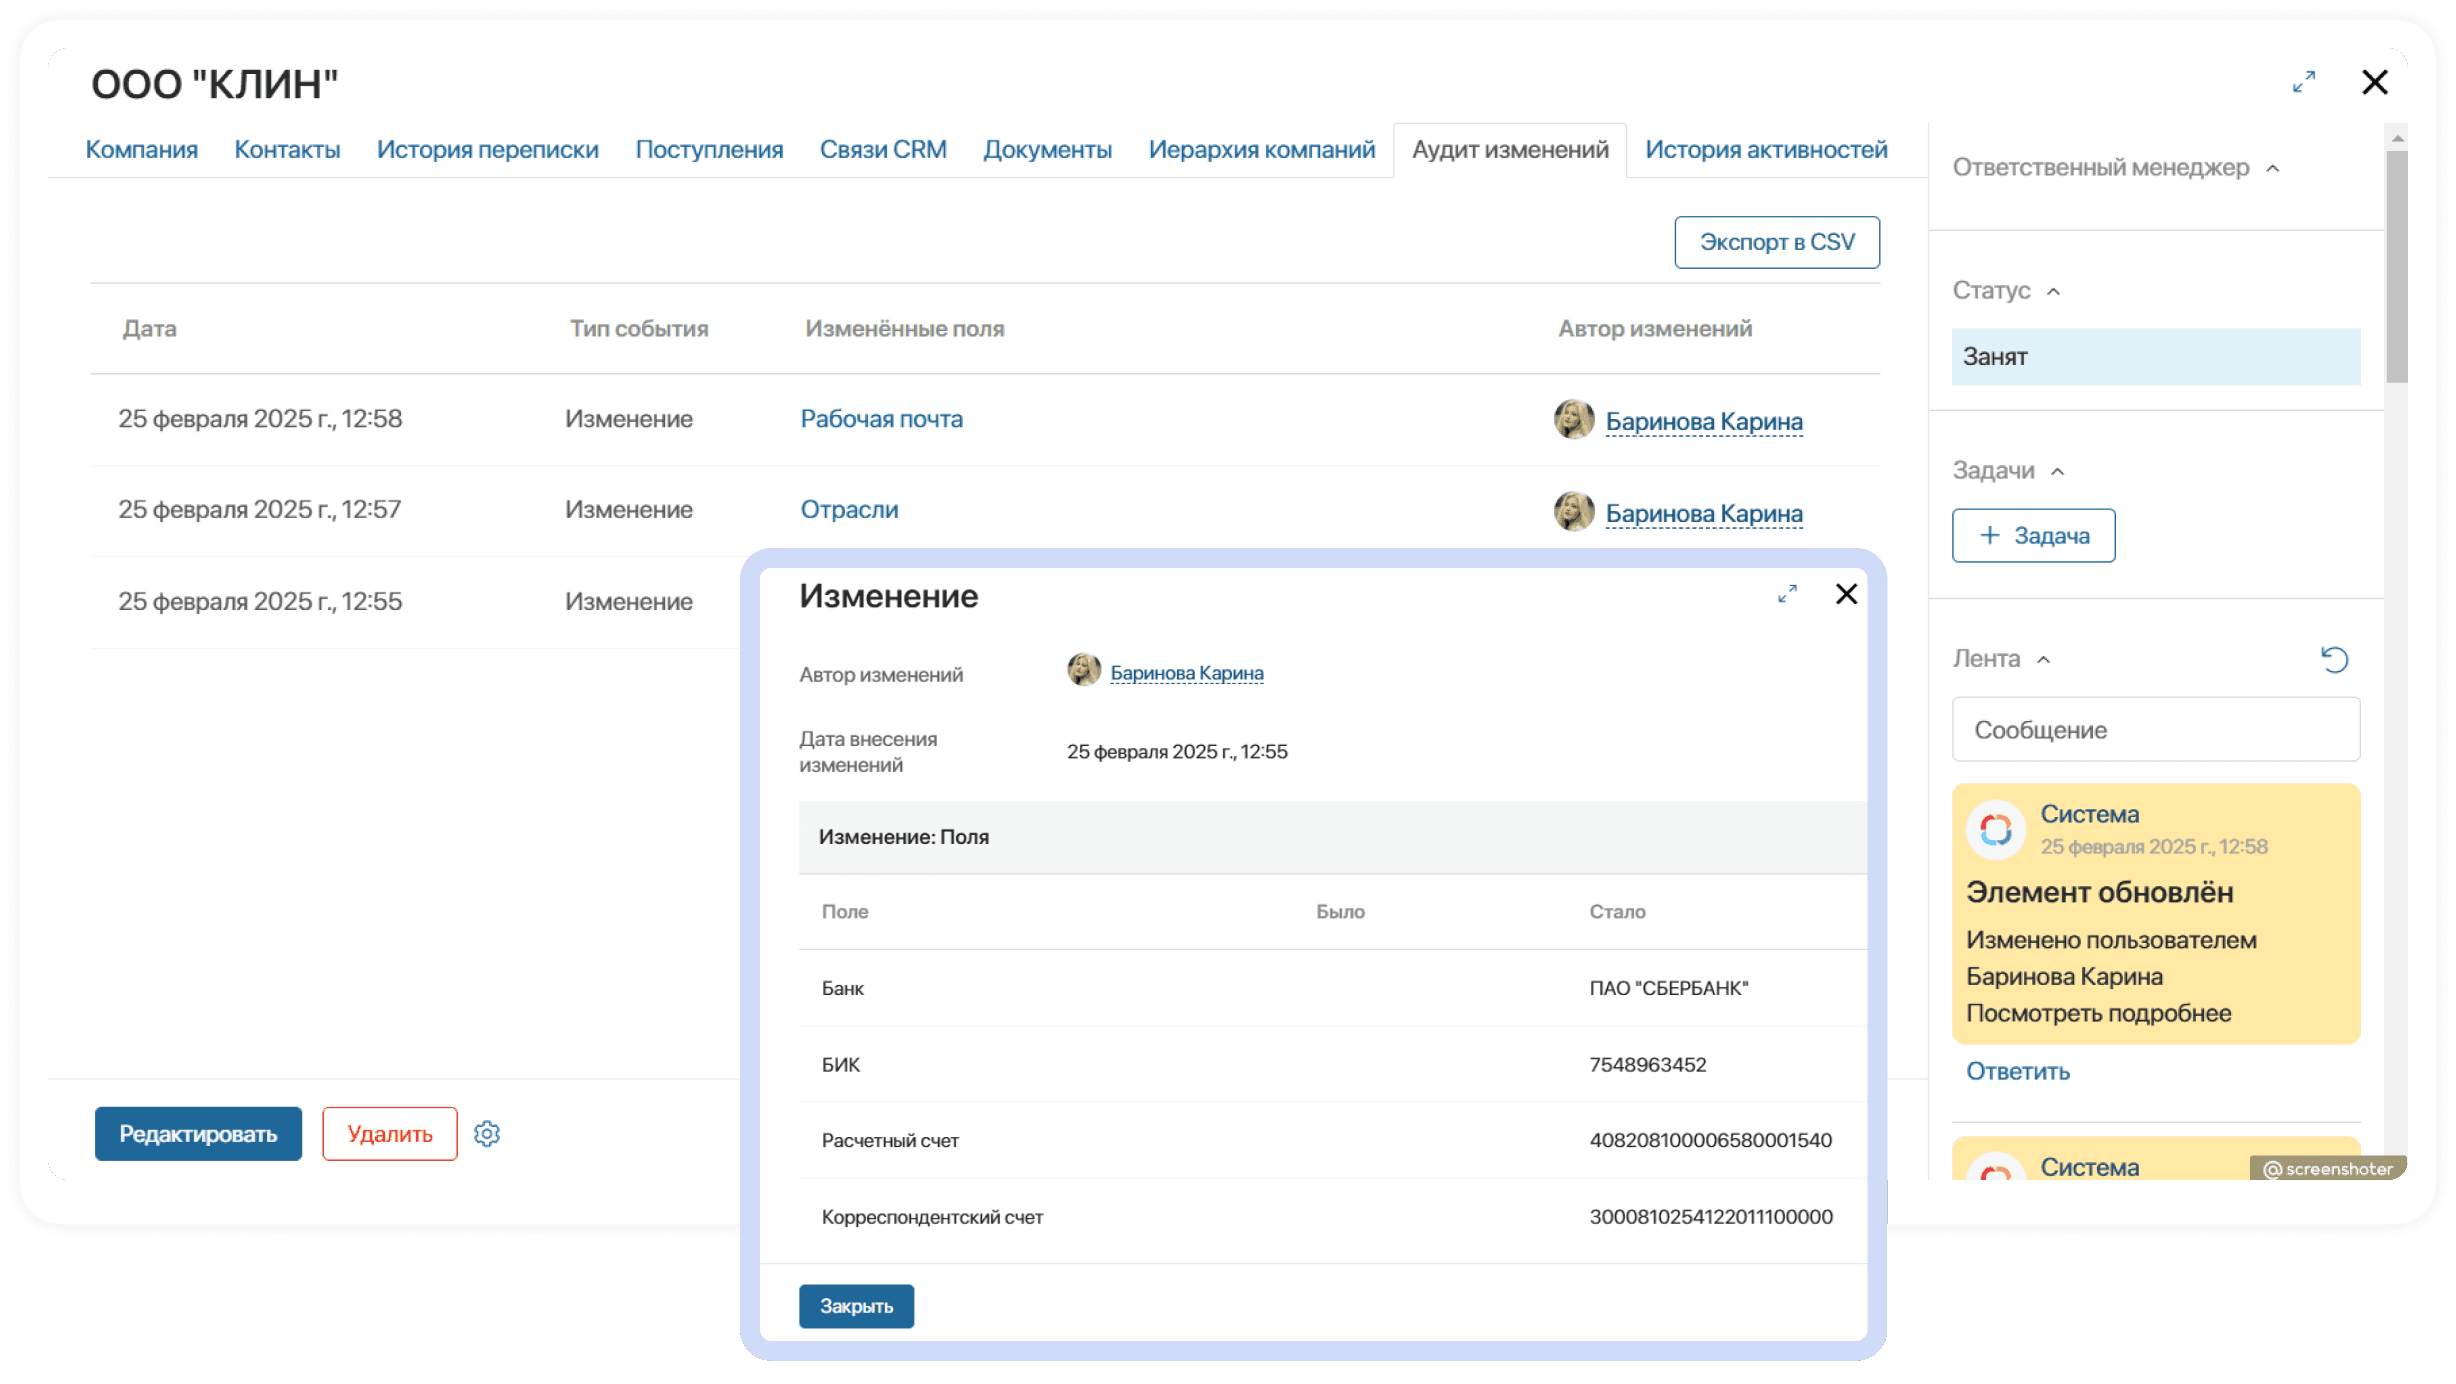This screenshot has width=2456, height=1384.
Task: Expand the ООО "КЛИН" card to fullscreen
Action: coord(2304,82)
